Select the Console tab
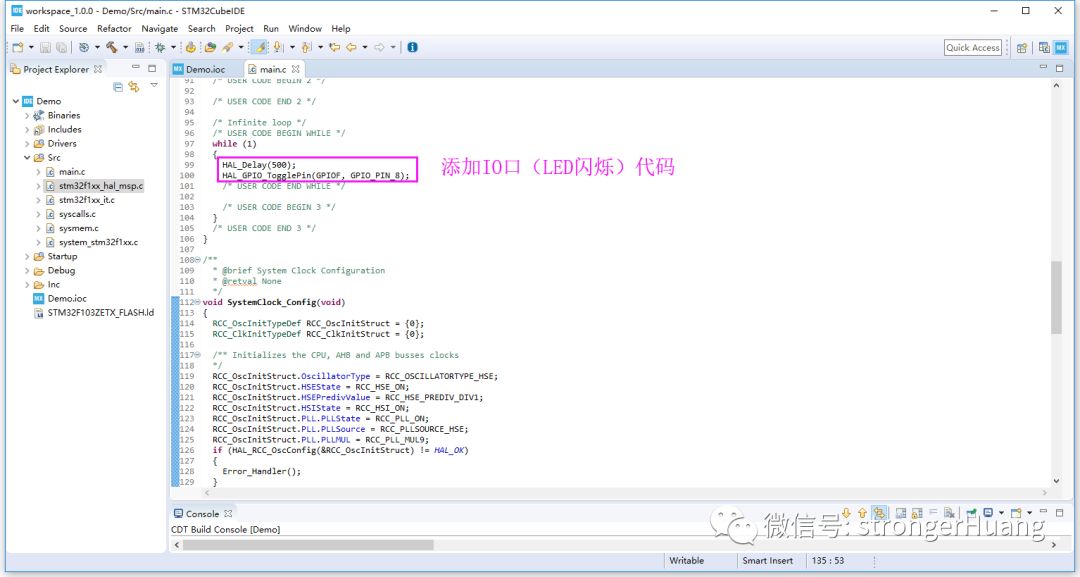This screenshot has width=1080, height=577. click(202, 514)
